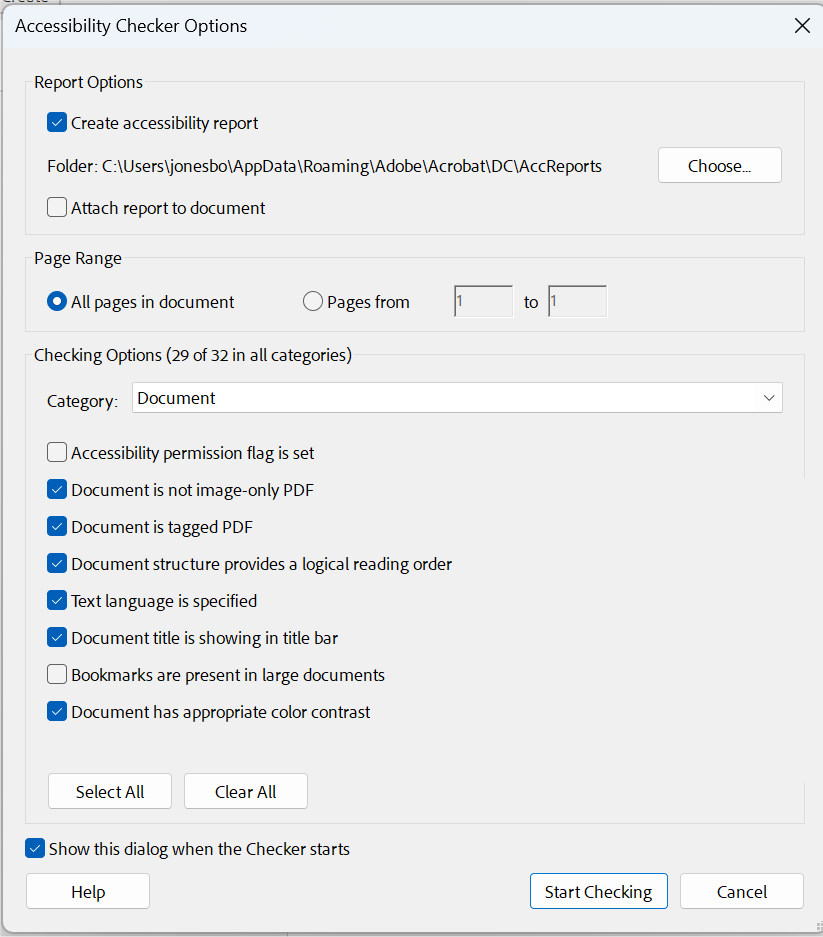Uncheck Document is not image-only PDF

click(x=57, y=489)
